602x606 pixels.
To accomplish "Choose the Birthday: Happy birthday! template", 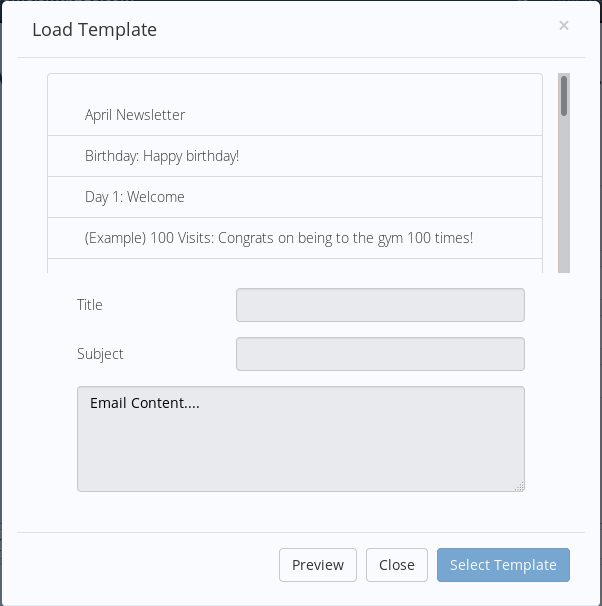I will (x=162, y=156).
